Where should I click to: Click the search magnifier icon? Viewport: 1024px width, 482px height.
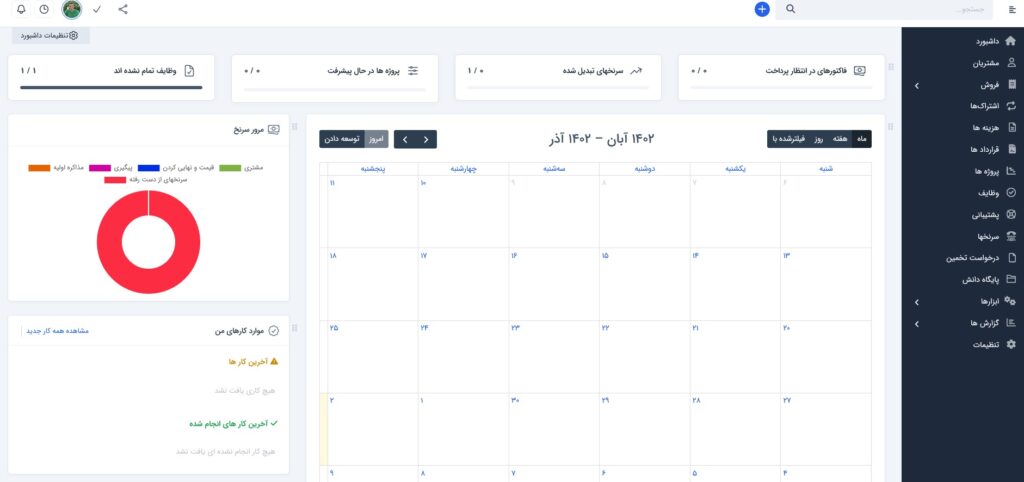click(791, 9)
